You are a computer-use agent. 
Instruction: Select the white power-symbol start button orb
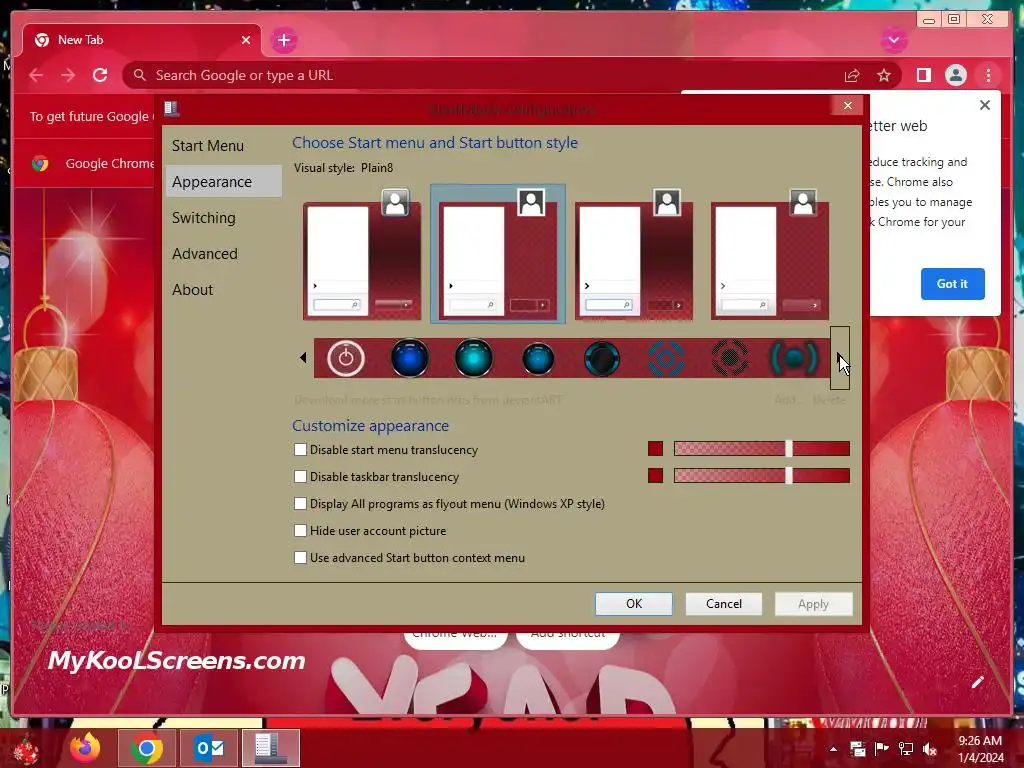[x=345, y=358]
